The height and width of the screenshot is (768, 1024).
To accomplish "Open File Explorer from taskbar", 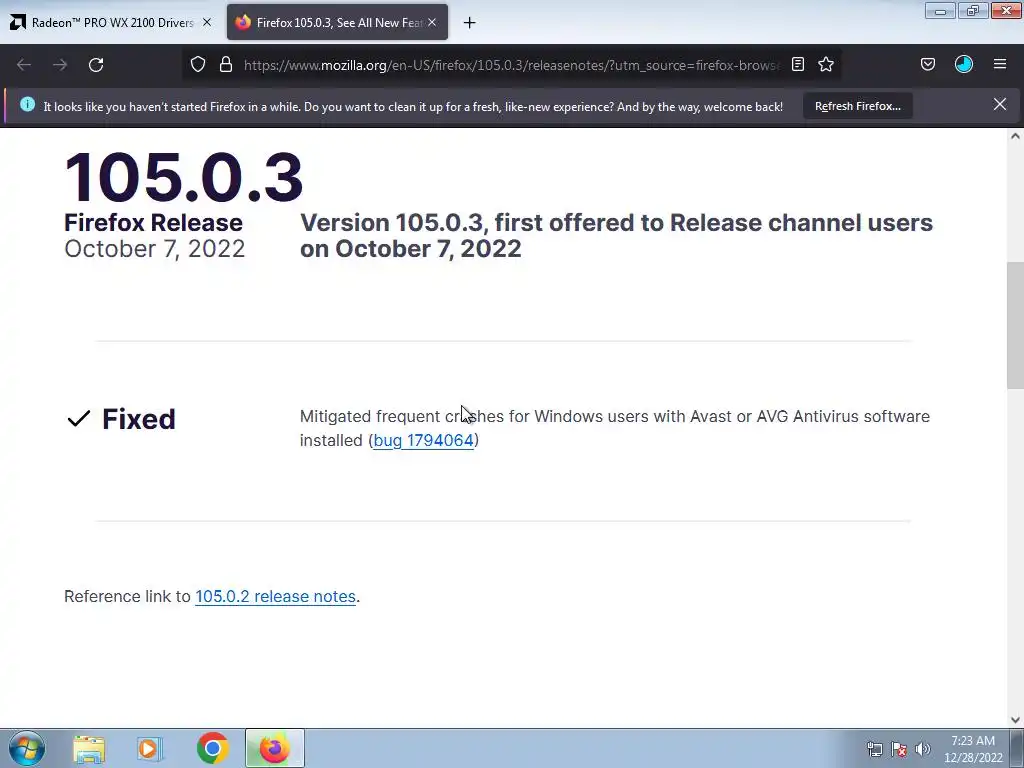I will pyautogui.click(x=89, y=748).
